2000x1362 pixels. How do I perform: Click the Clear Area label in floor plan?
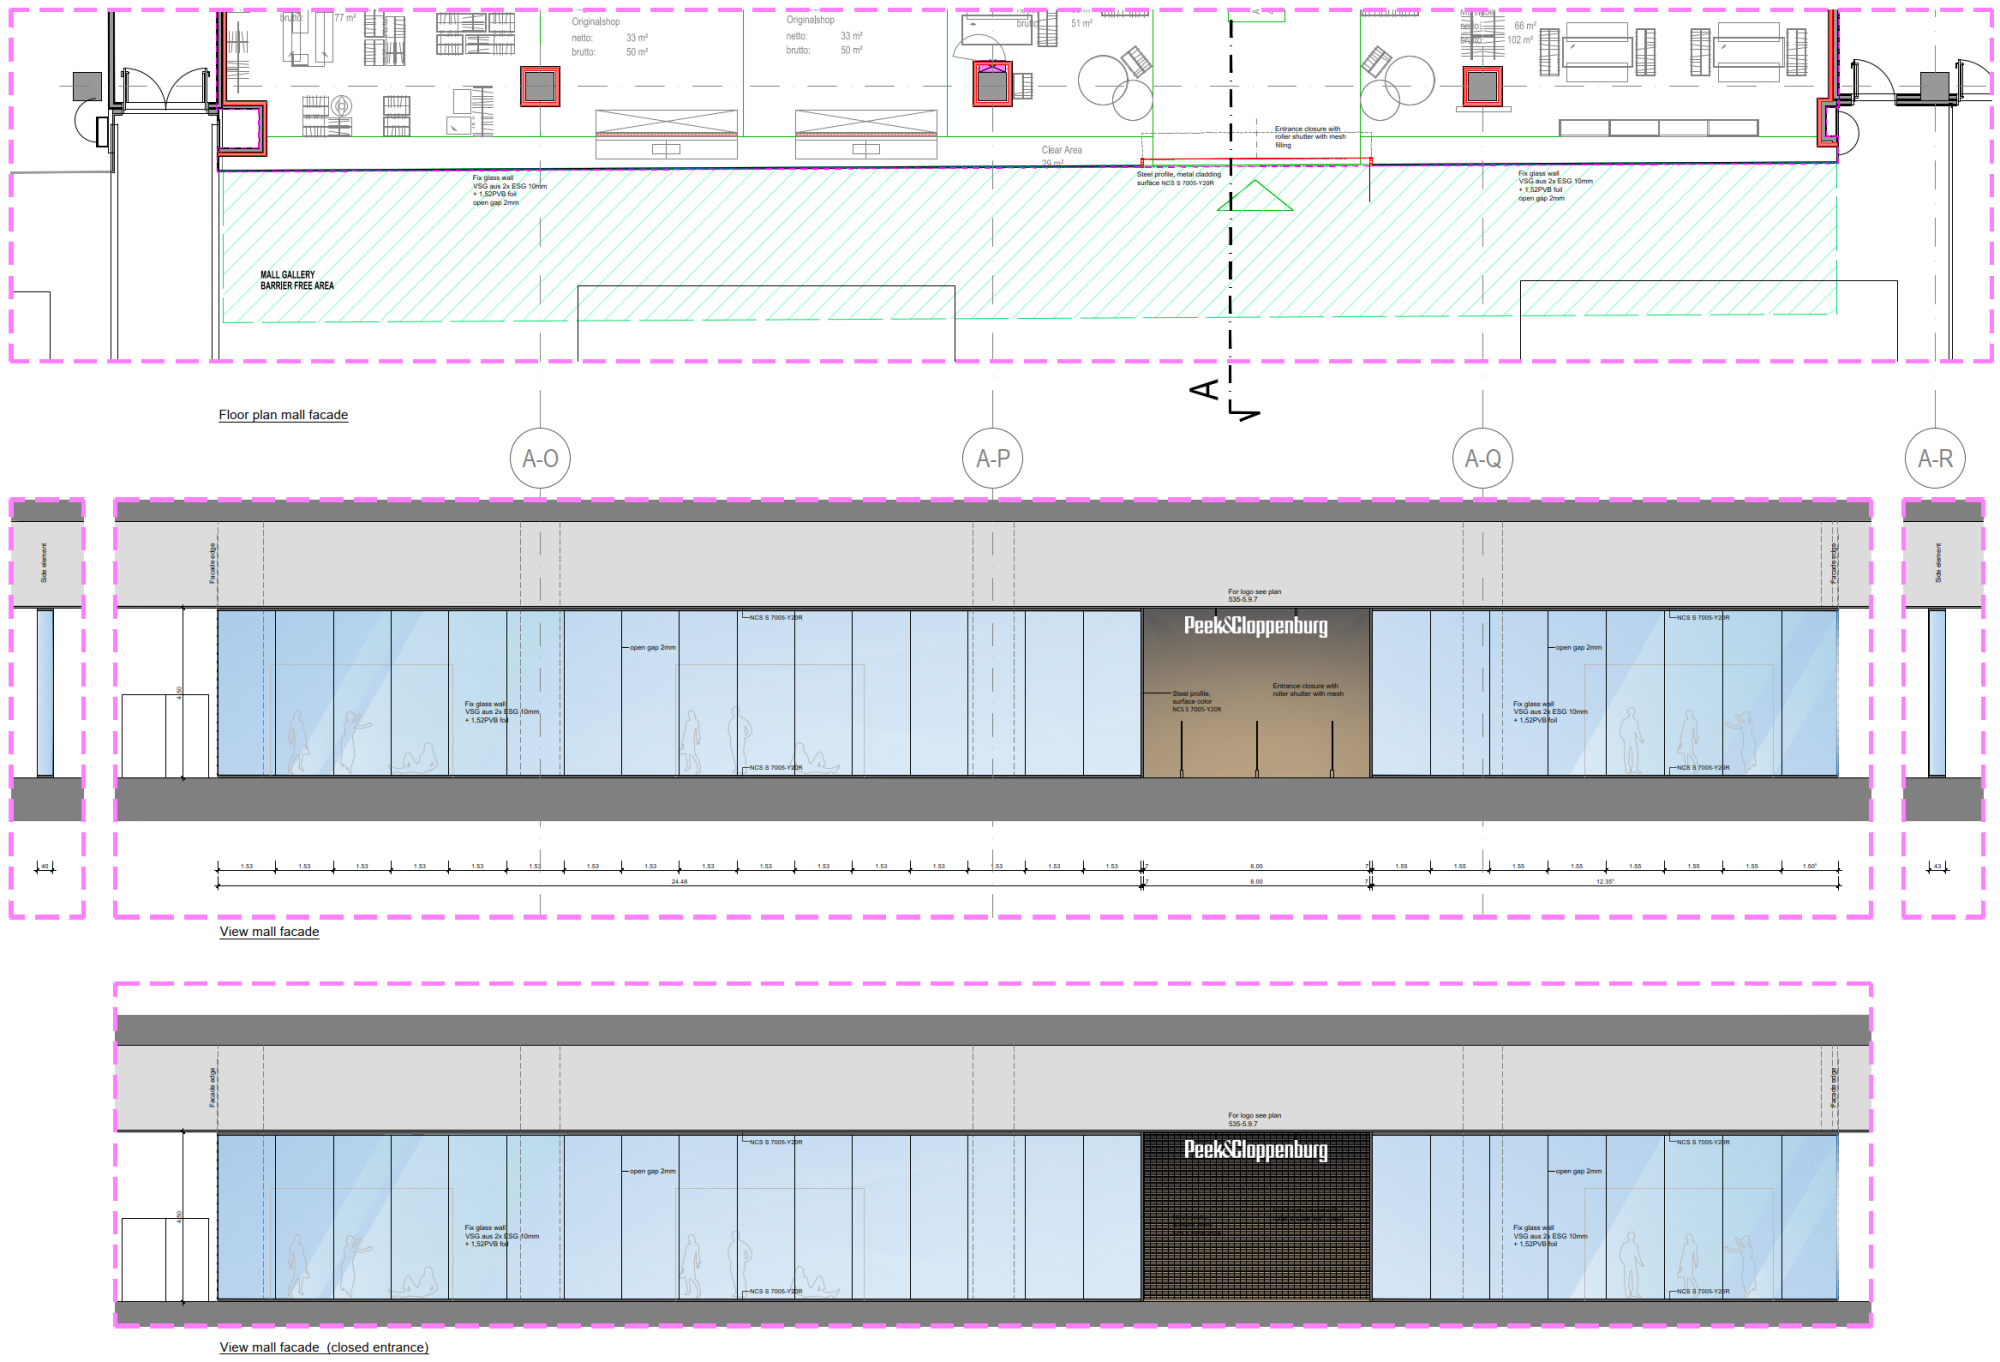pyautogui.click(x=1061, y=150)
